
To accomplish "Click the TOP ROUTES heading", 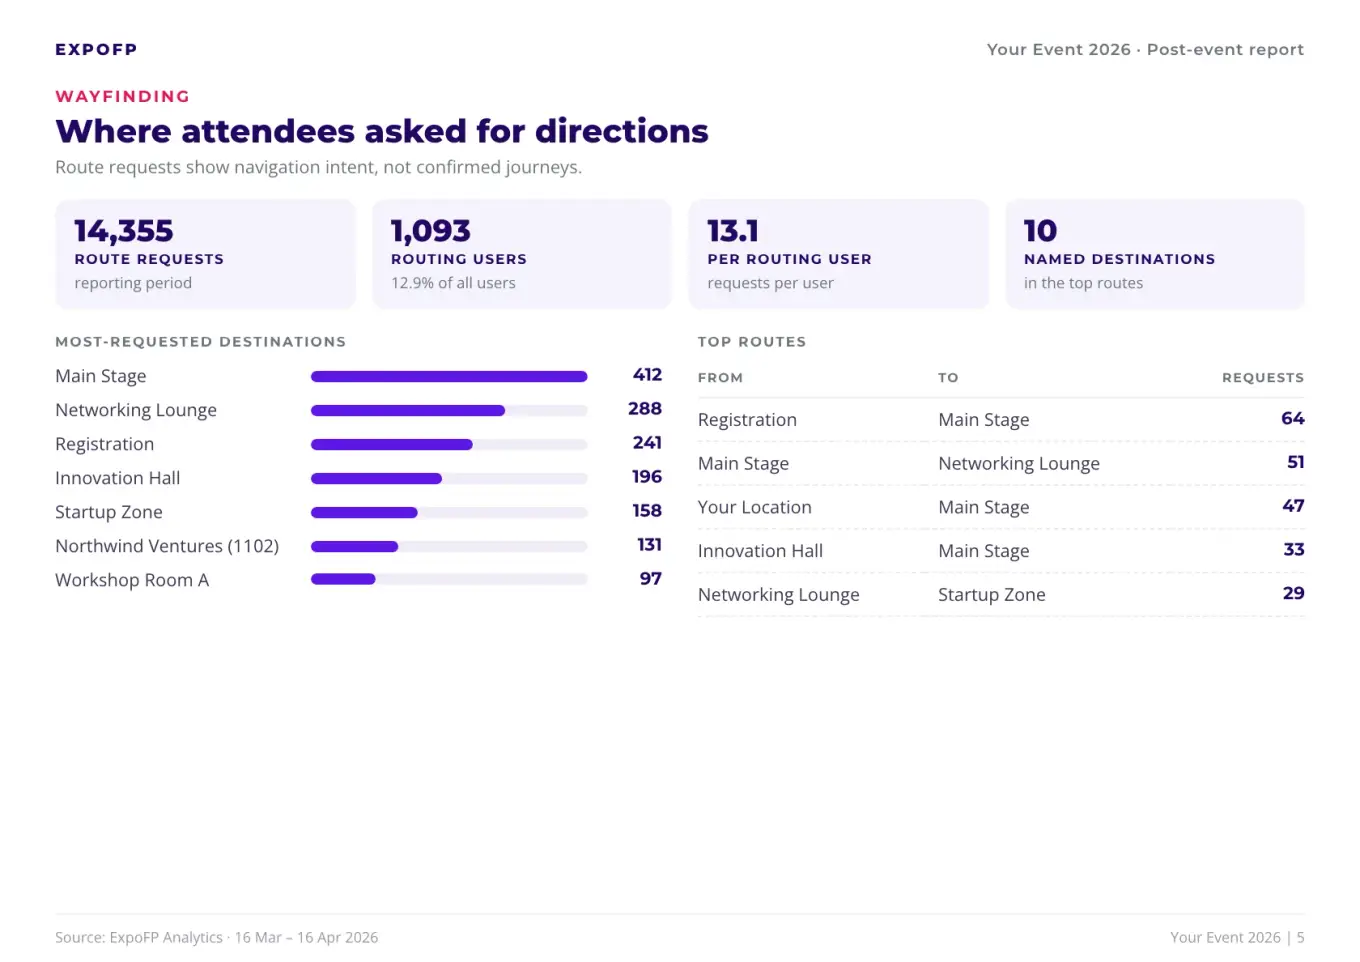I will point(752,342).
